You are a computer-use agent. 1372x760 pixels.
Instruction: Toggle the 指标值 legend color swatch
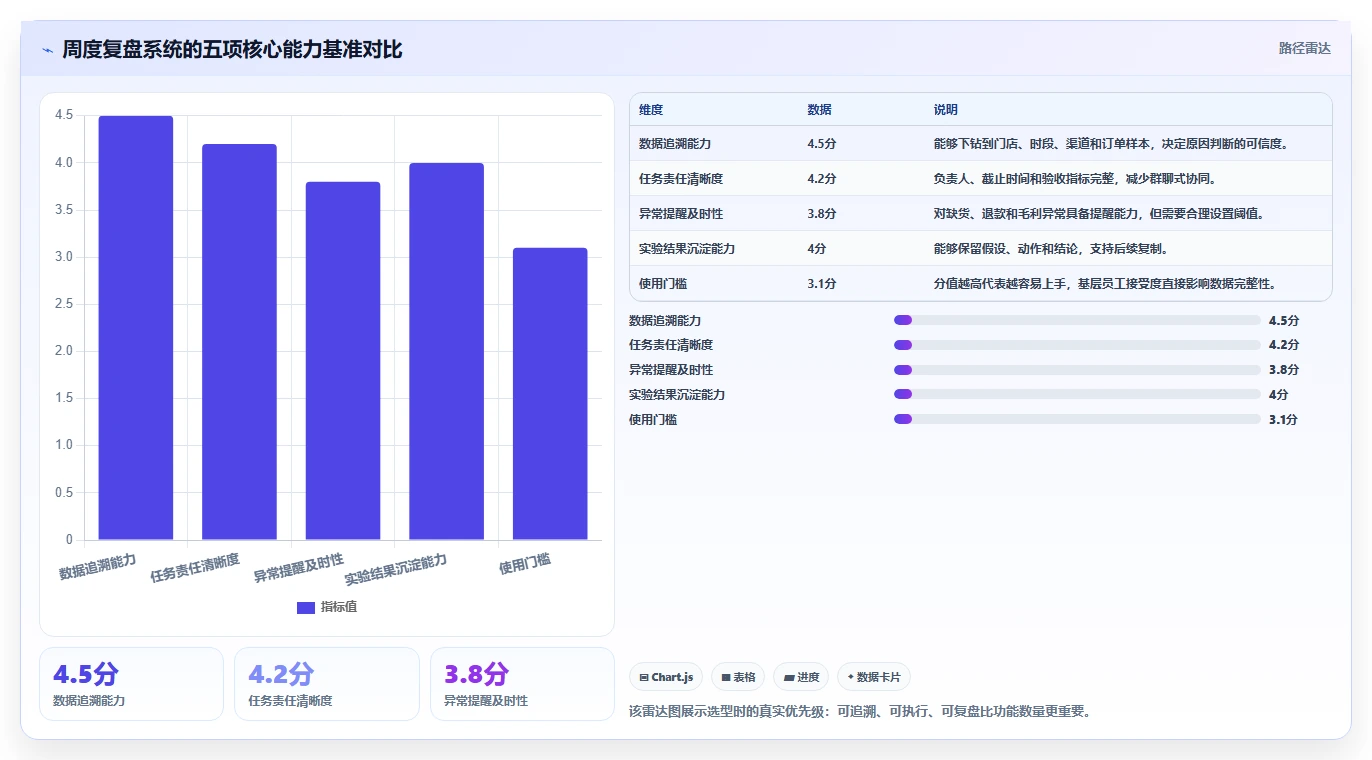point(306,607)
